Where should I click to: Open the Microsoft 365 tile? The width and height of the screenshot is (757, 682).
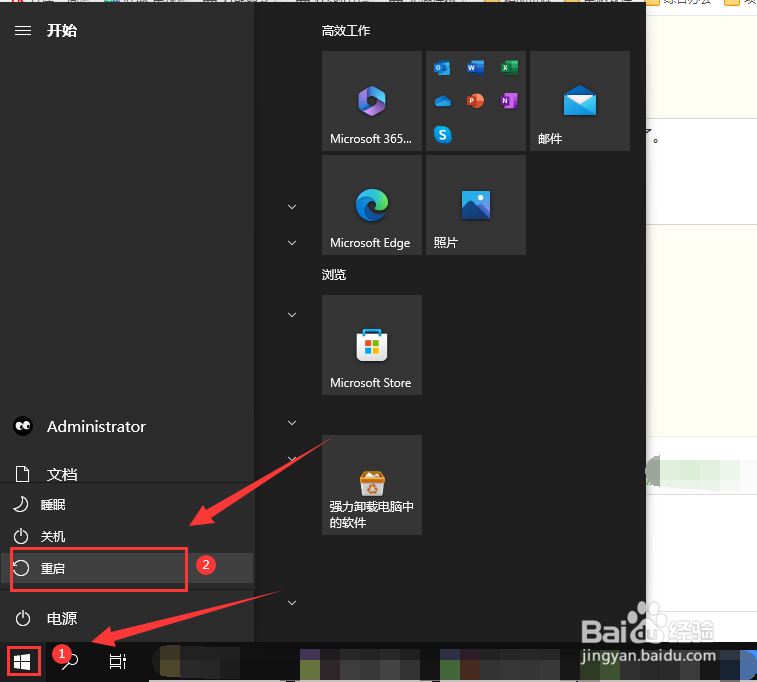click(372, 101)
